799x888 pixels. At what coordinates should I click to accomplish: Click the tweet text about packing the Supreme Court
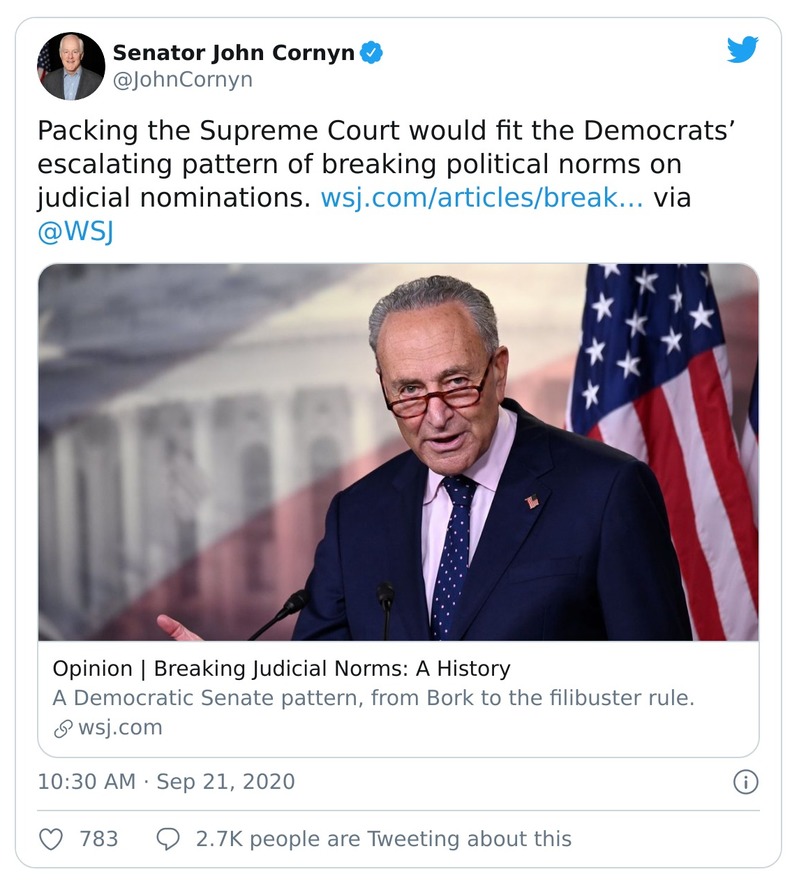tap(360, 164)
